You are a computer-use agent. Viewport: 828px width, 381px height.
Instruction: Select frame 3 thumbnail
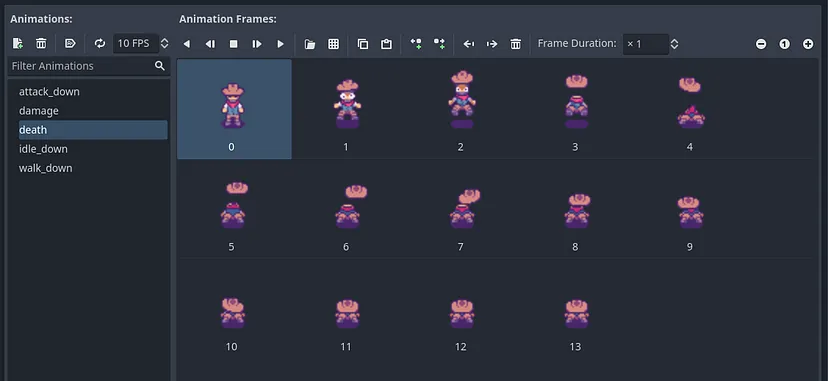point(577,109)
